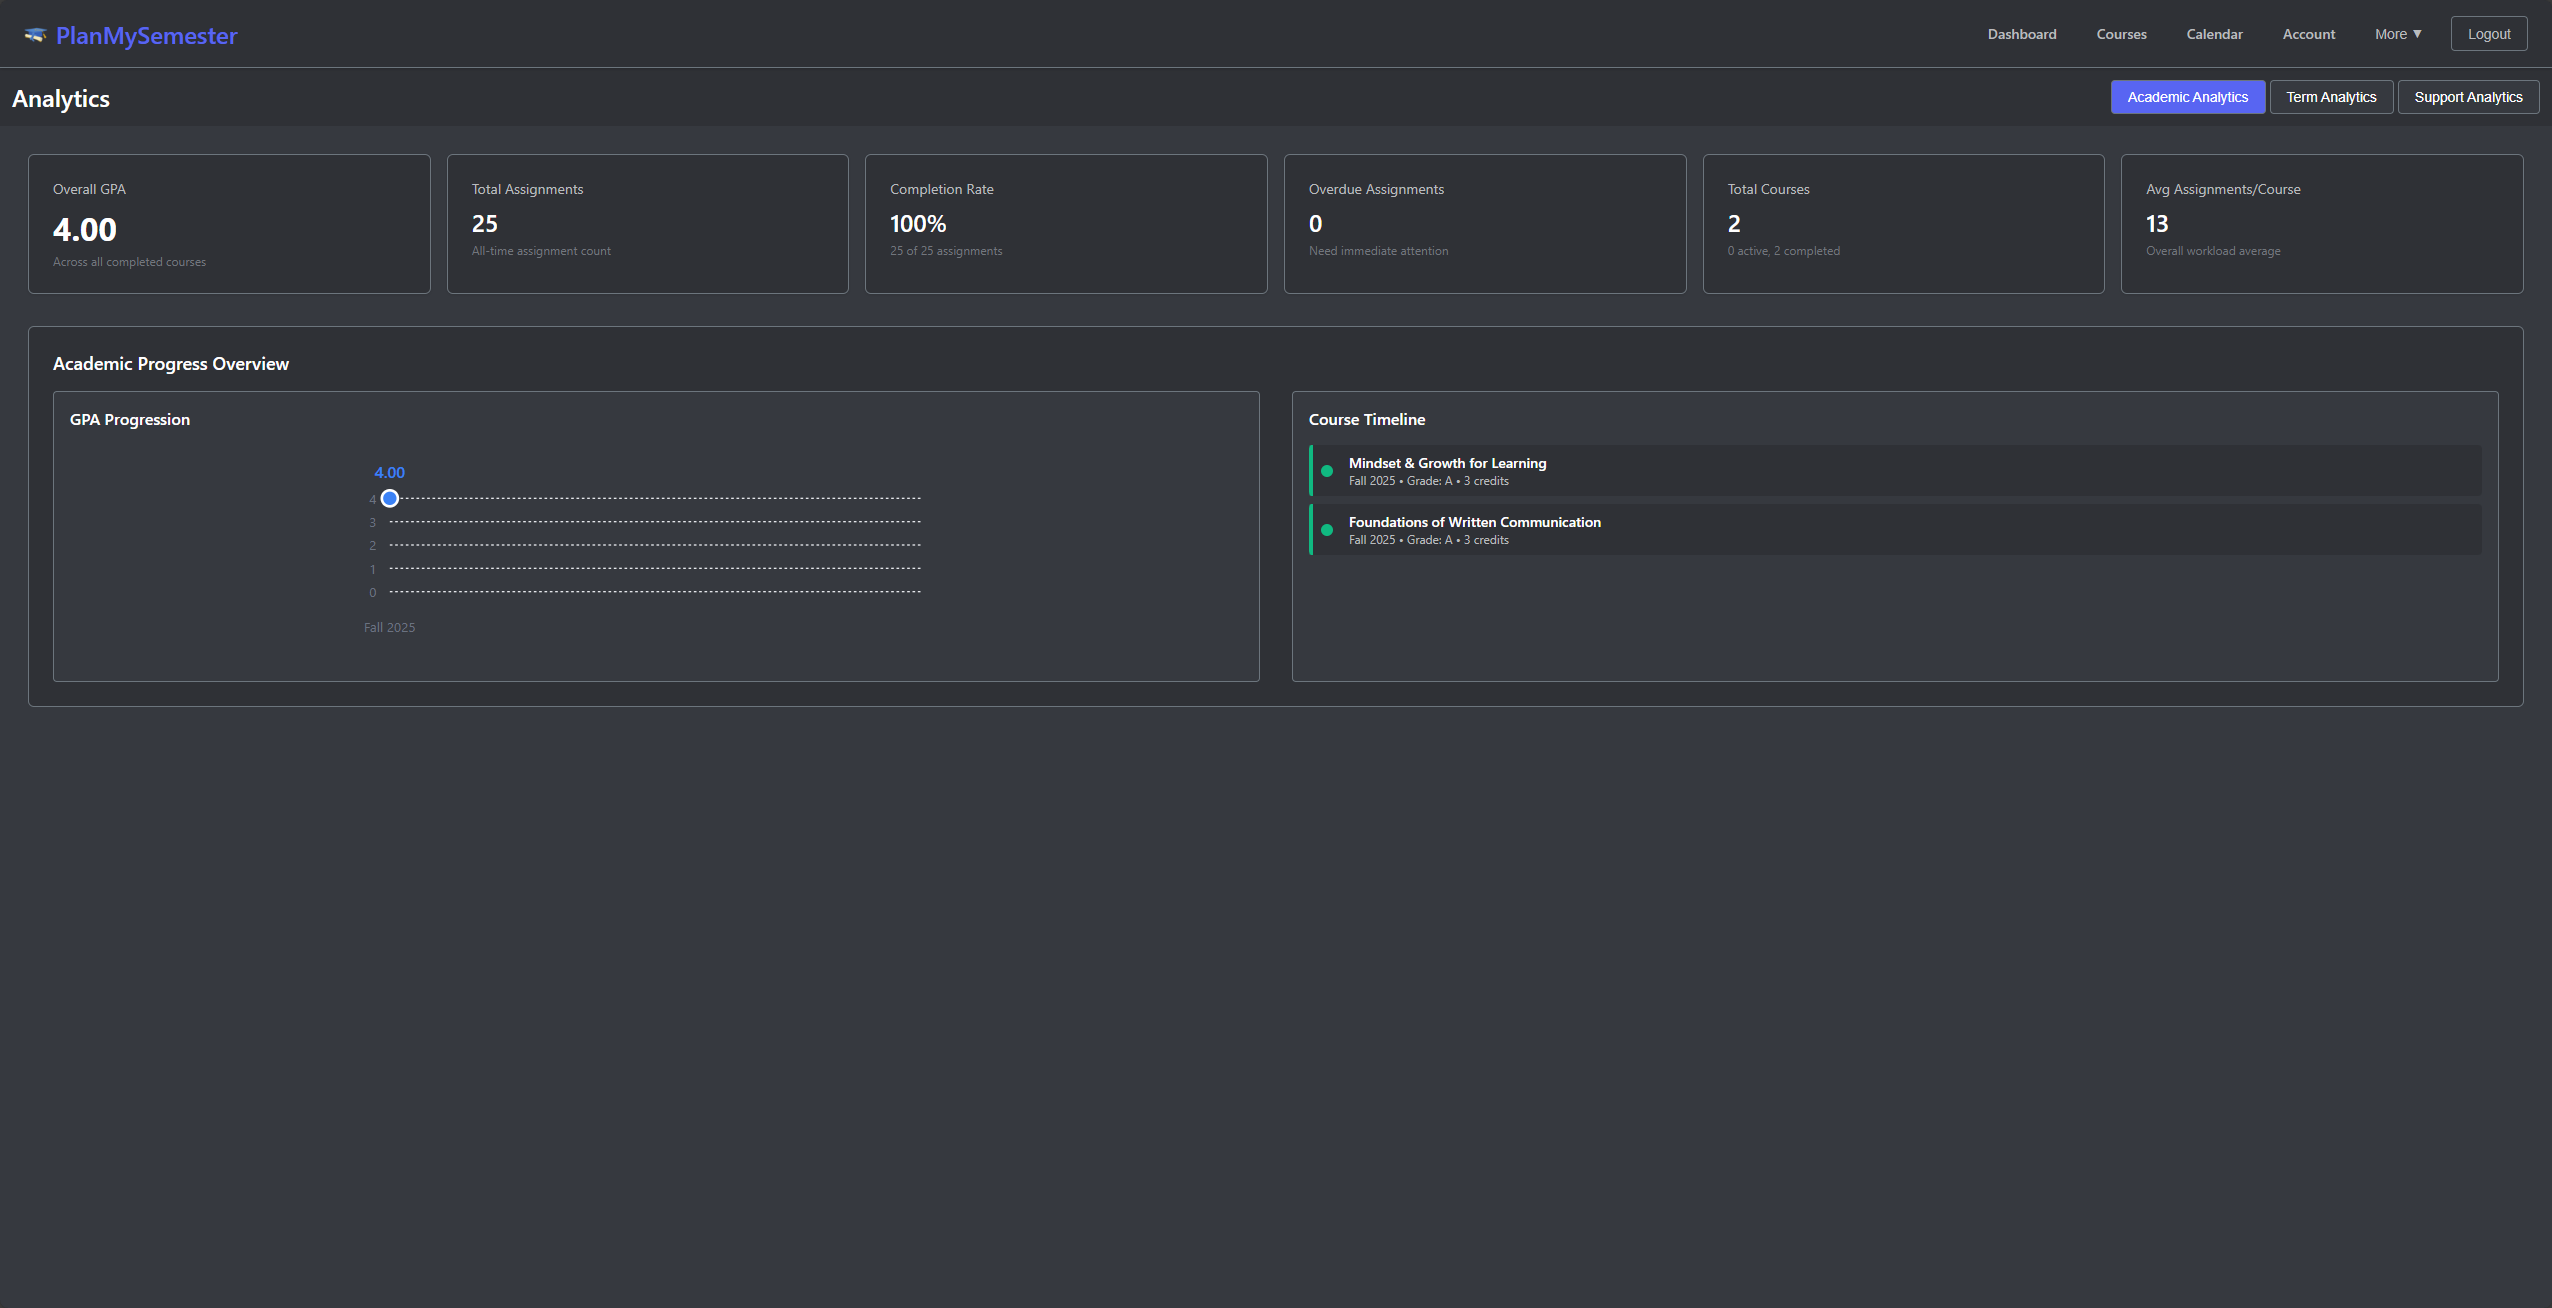2552x1308 pixels.
Task: Activate the Academic Analytics filter
Action: [2187, 96]
